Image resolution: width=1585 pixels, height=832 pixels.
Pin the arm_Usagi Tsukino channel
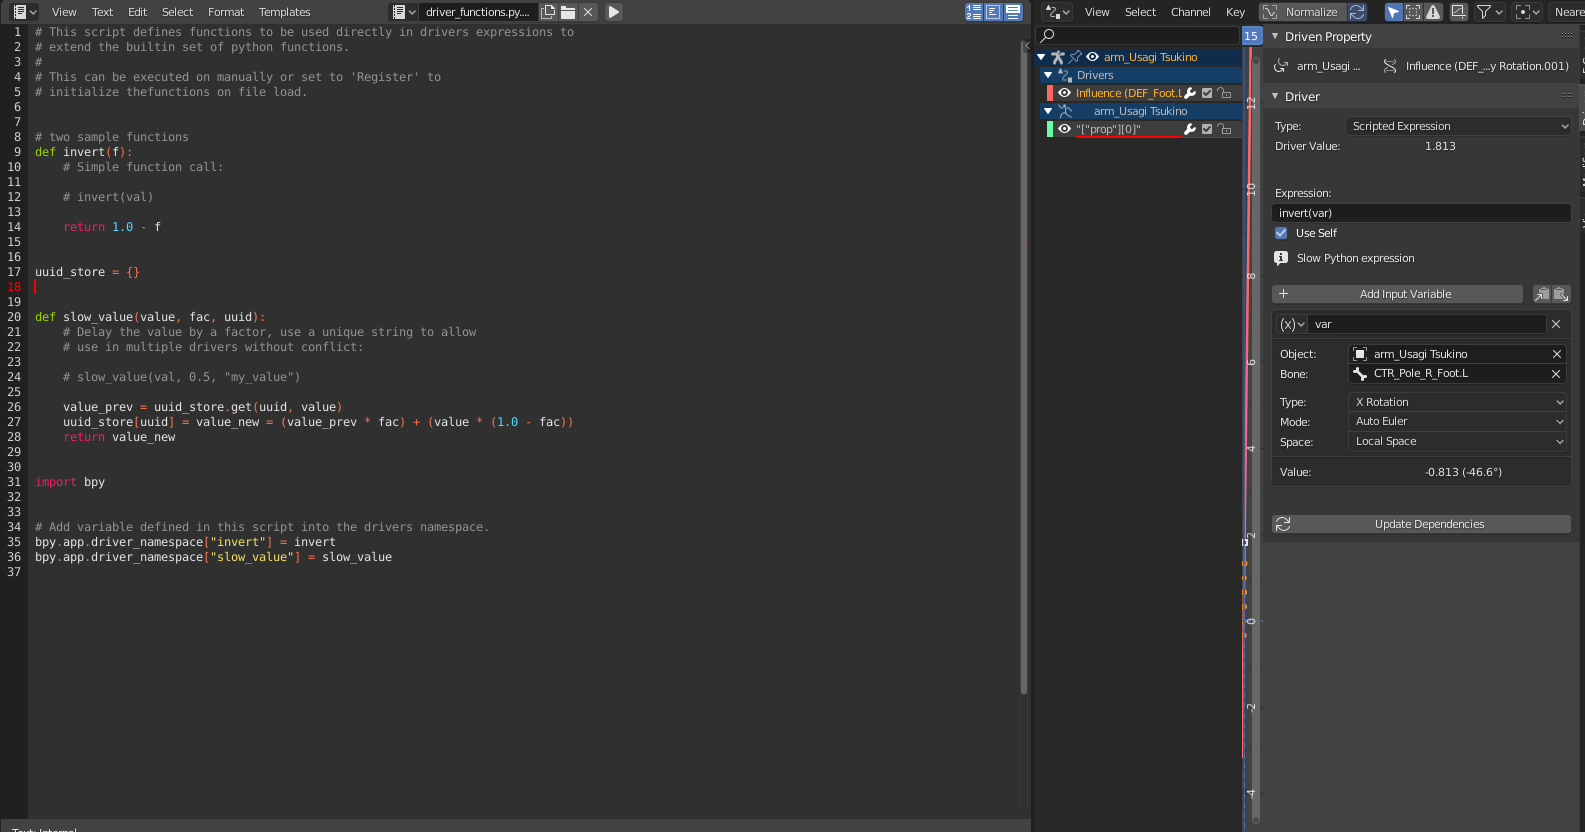click(x=1075, y=57)
